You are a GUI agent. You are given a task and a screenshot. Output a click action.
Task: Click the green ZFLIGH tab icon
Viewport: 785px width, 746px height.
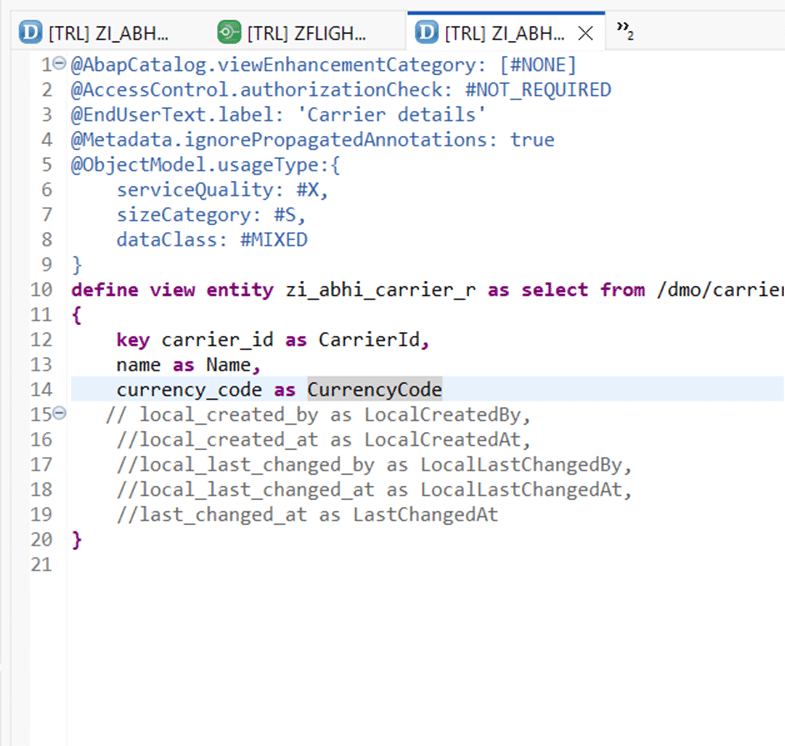coord(230,33)
